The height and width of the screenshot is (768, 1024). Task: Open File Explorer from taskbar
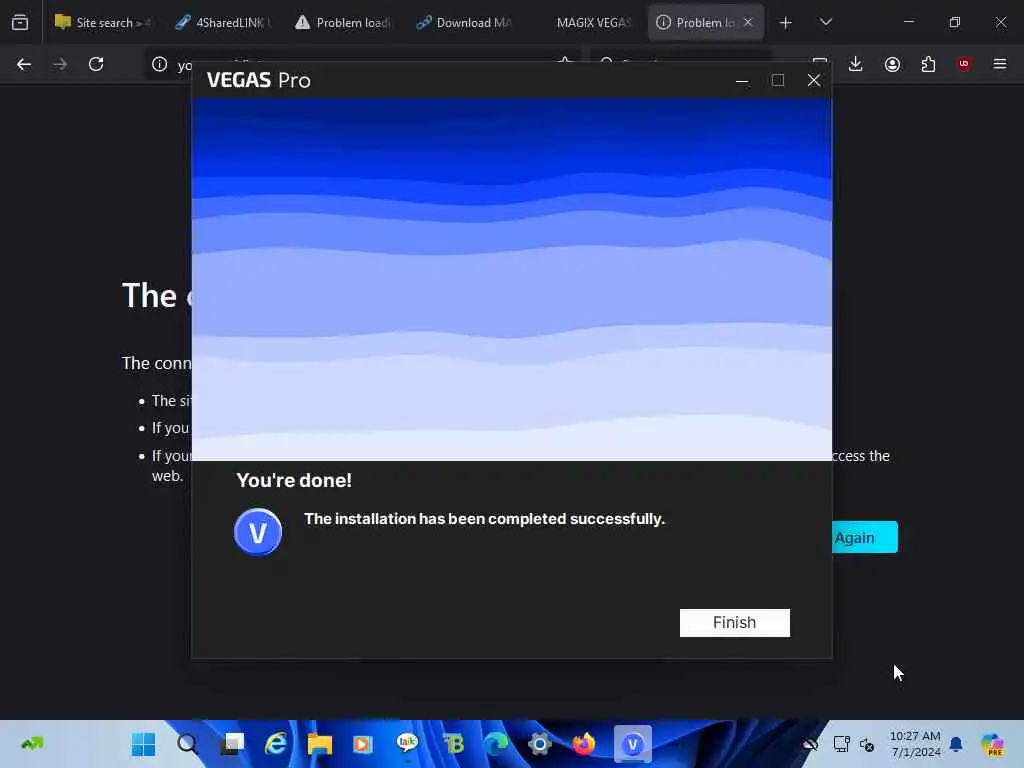click(x=320, y=744)
